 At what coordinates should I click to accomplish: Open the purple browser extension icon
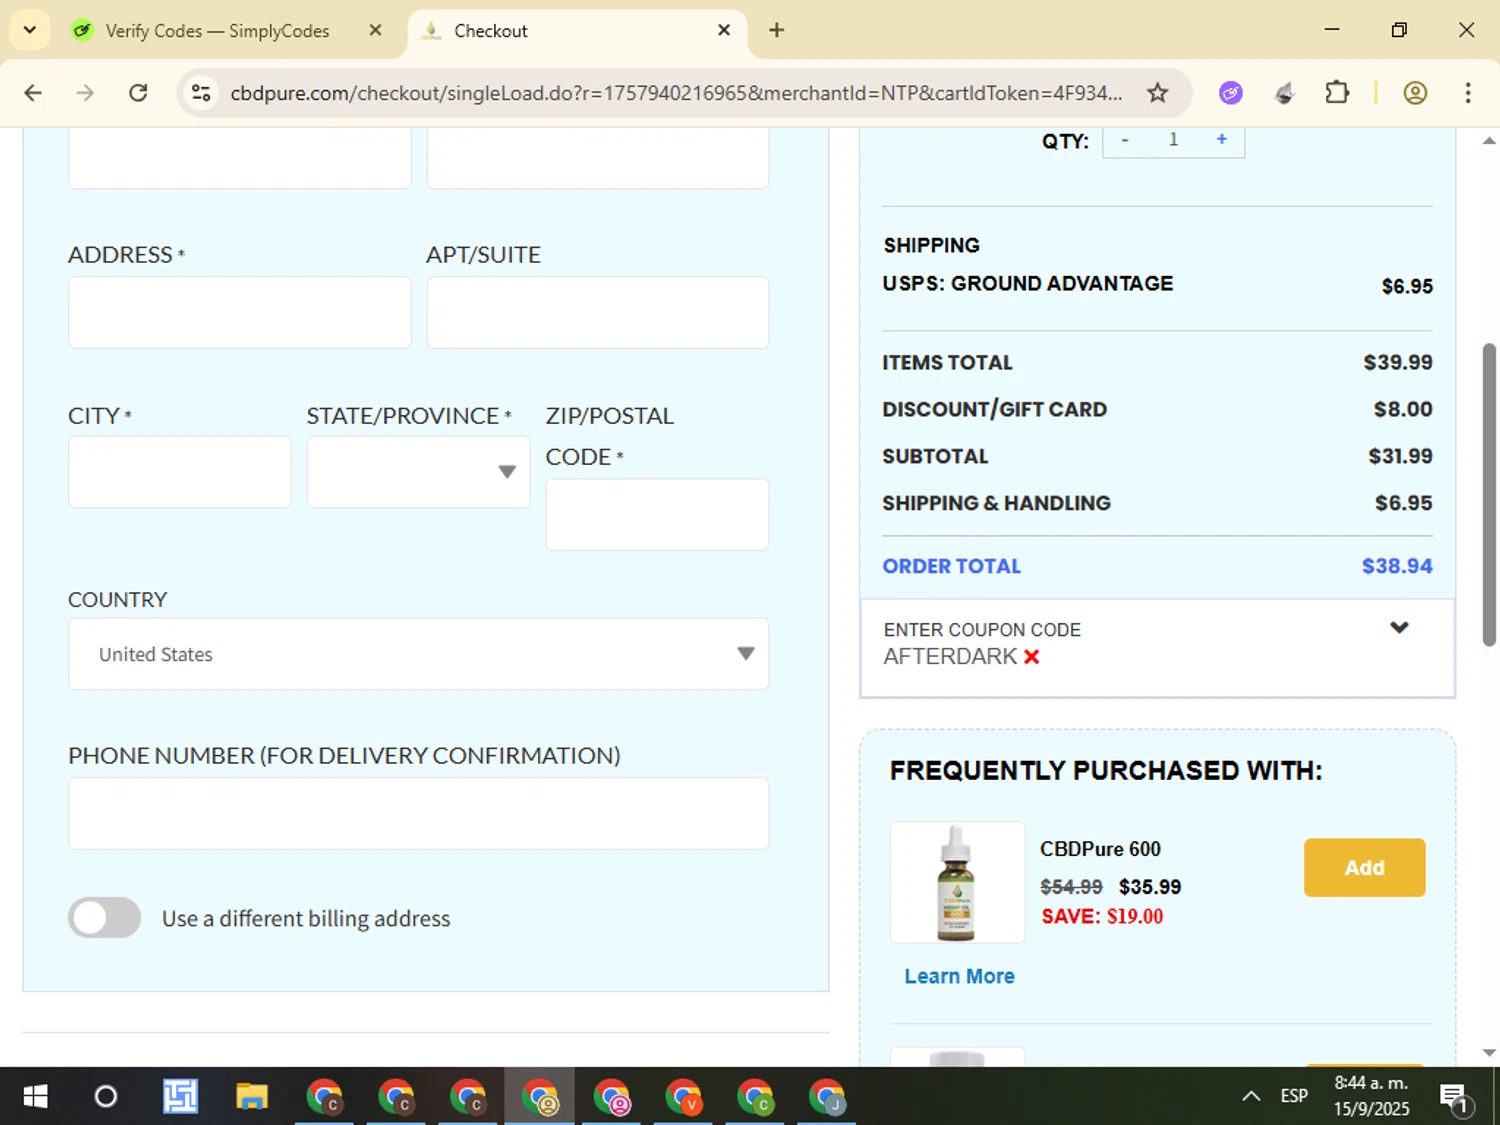pos(1231,93)
